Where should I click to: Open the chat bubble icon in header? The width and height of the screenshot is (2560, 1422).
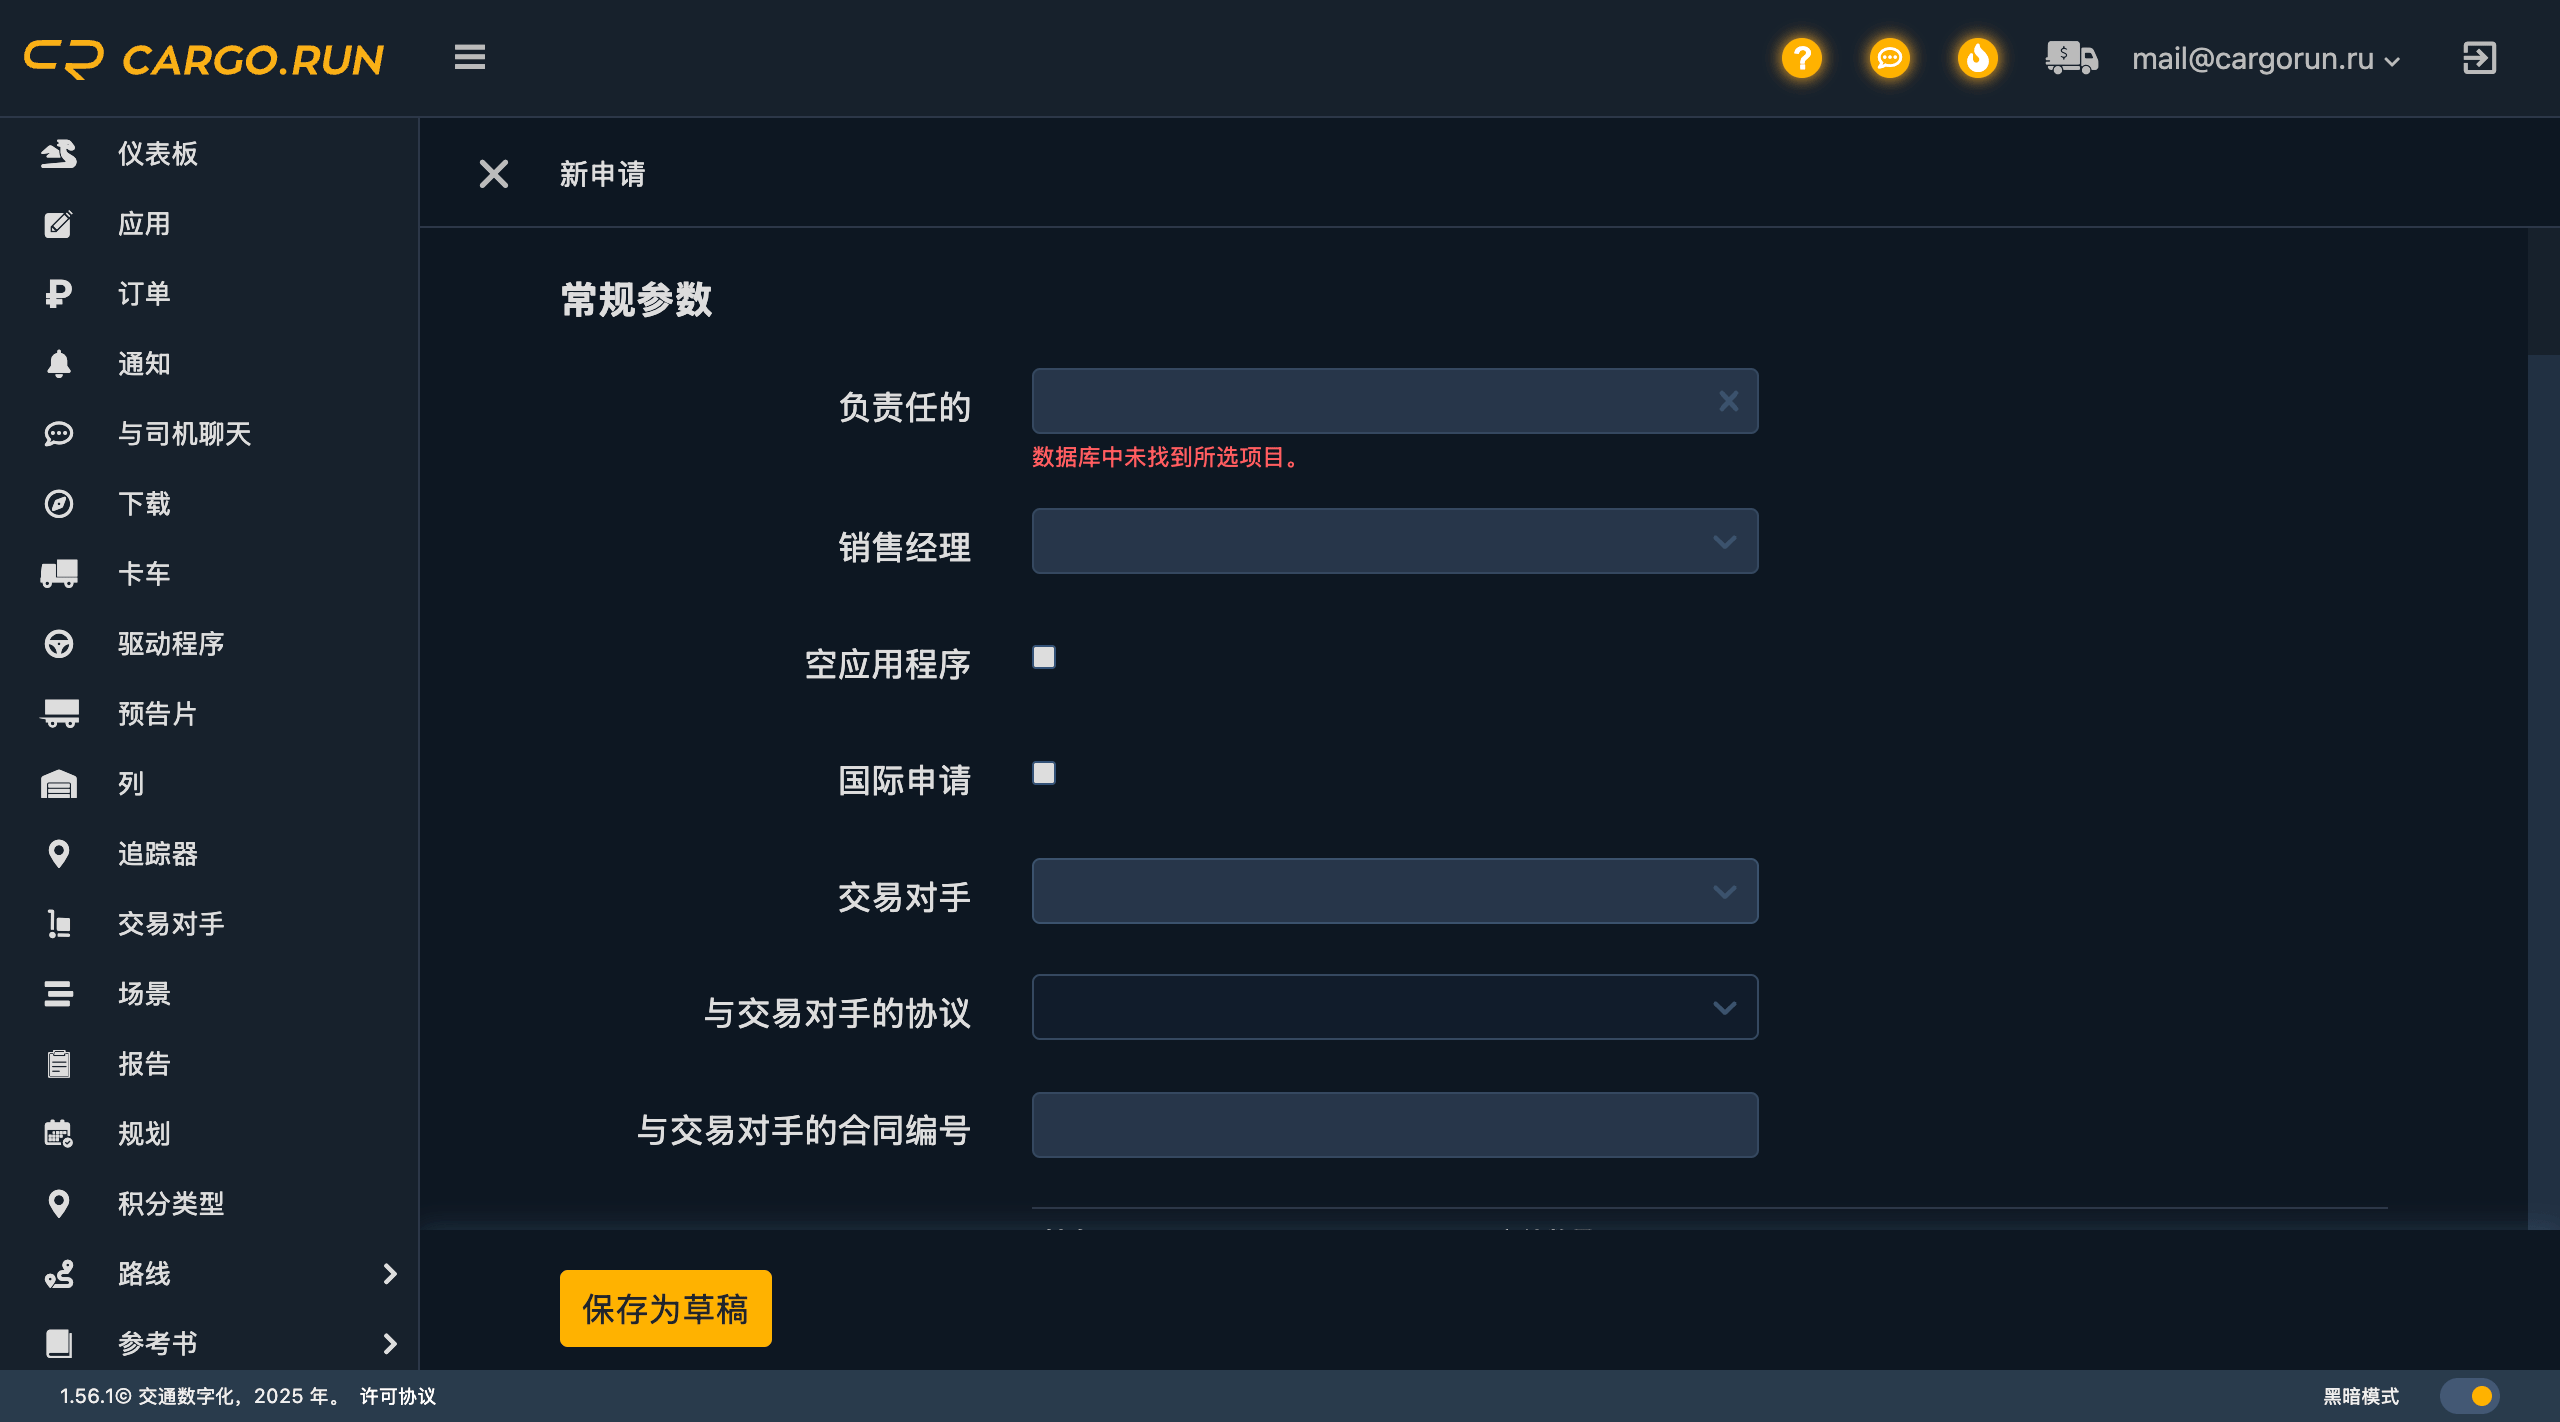click(1889, 58)
